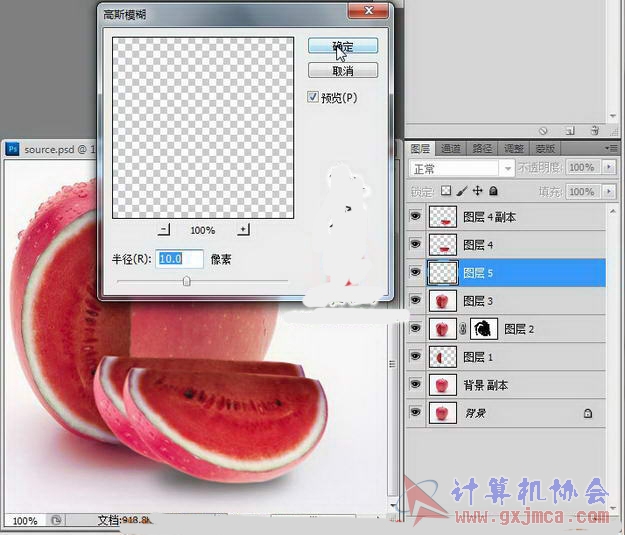Expand the fill 100% slider arrow

(x=610, y=191)
